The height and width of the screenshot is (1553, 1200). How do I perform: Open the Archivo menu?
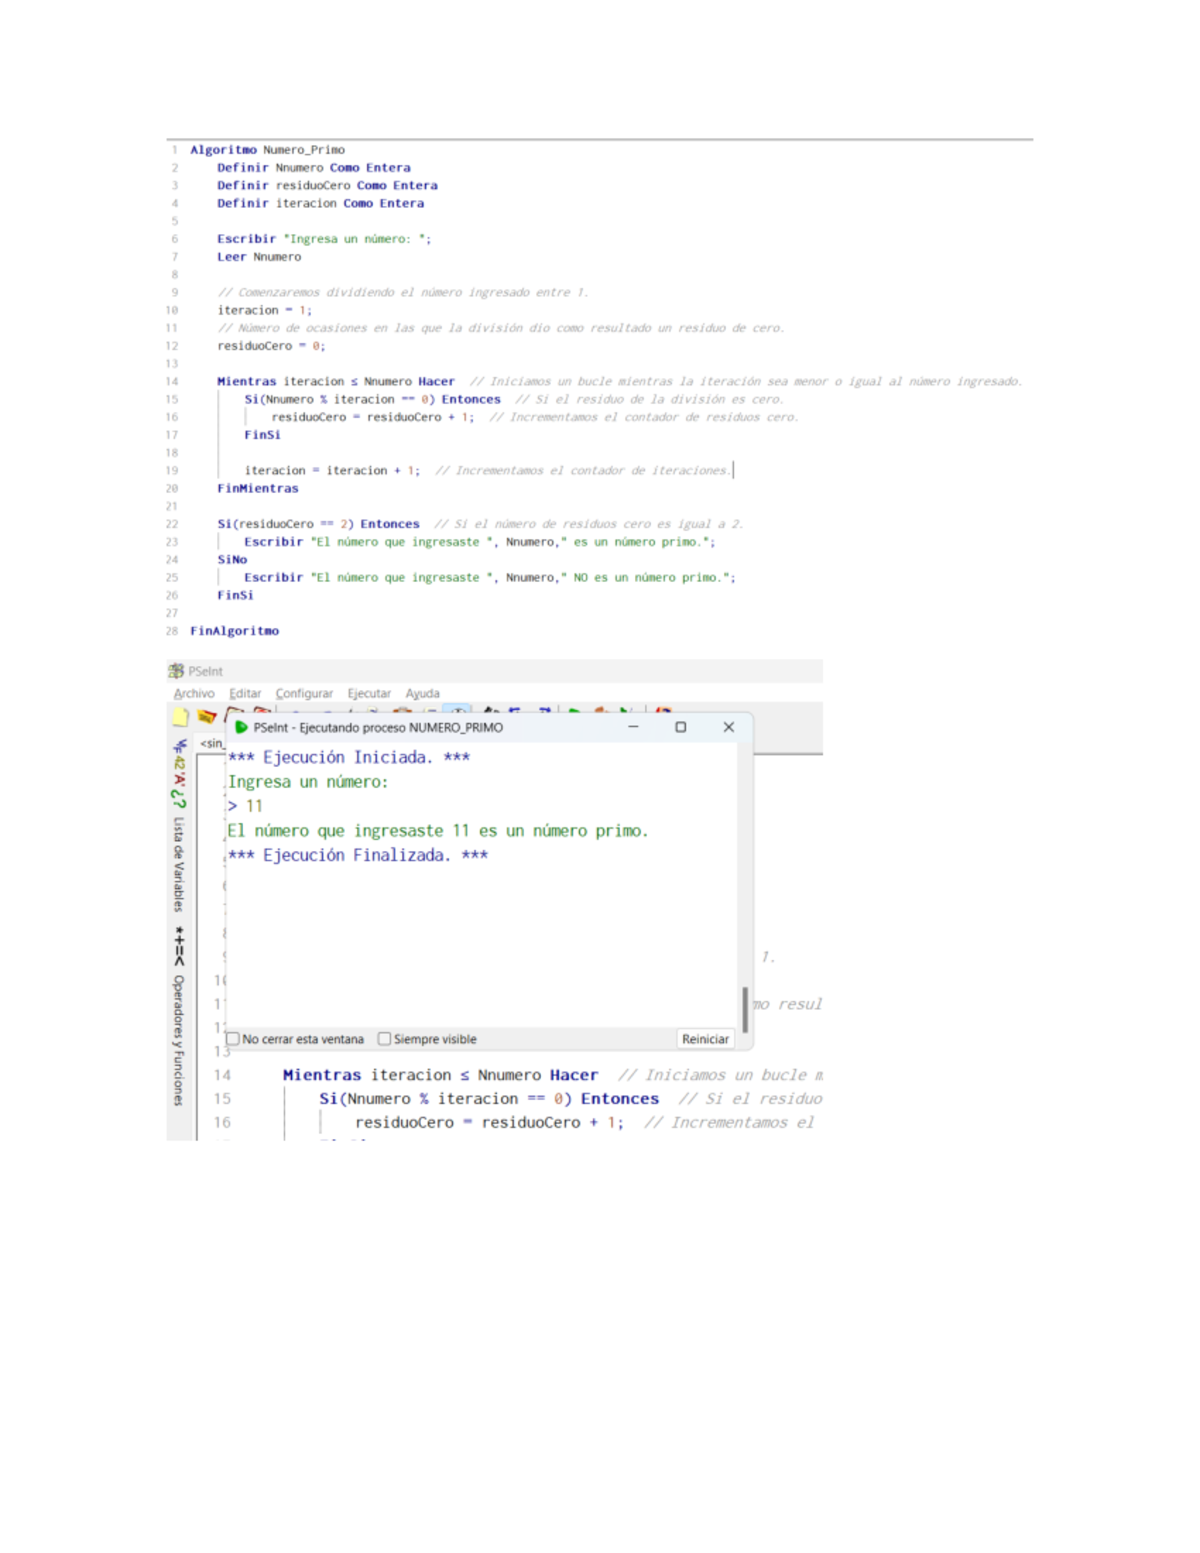tap(194, 694)
